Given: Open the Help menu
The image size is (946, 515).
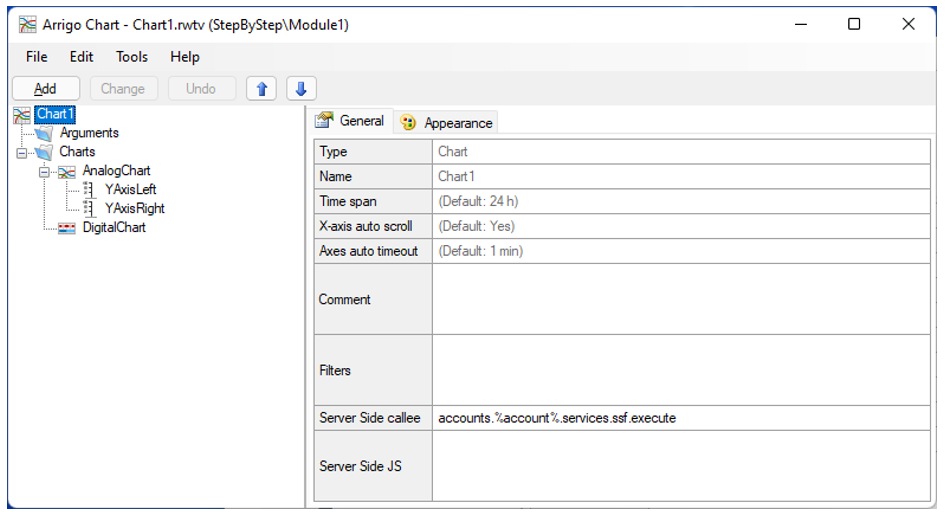Looking at the screenshot, I should click(x=185, y=57).
